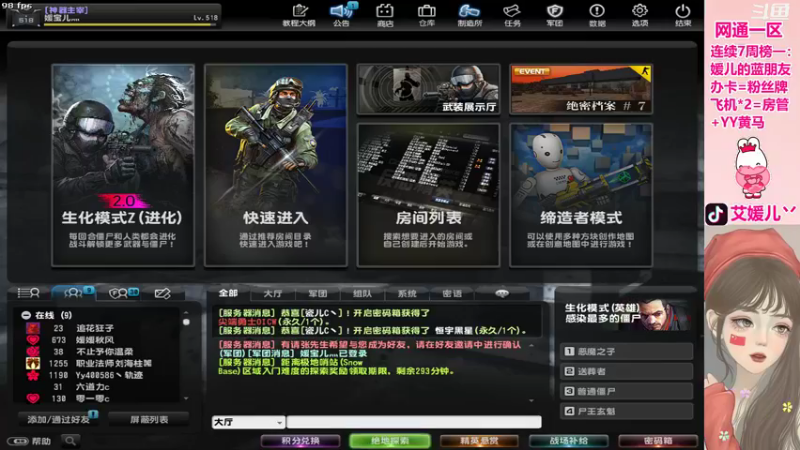Open the 房间列表 room list card

coord(428,195)
